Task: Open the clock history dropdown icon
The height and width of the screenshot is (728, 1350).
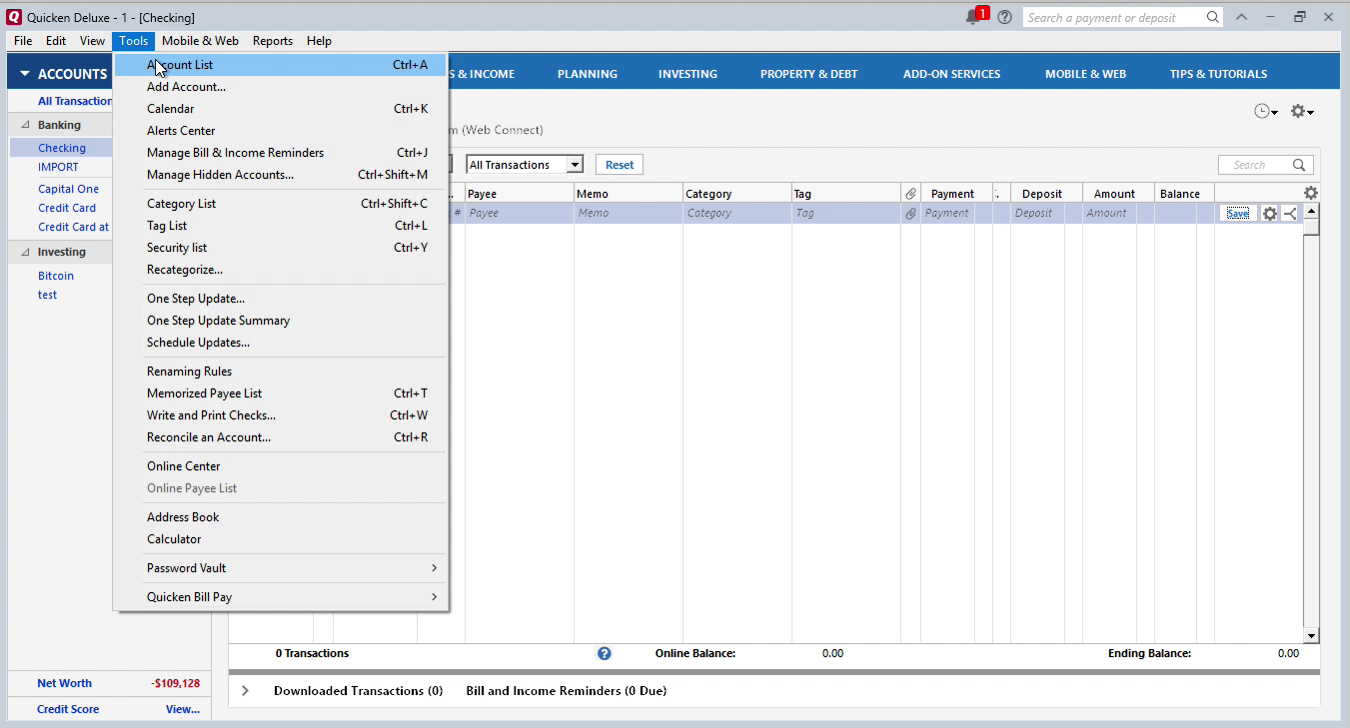Action: (x=1266, y=111)
